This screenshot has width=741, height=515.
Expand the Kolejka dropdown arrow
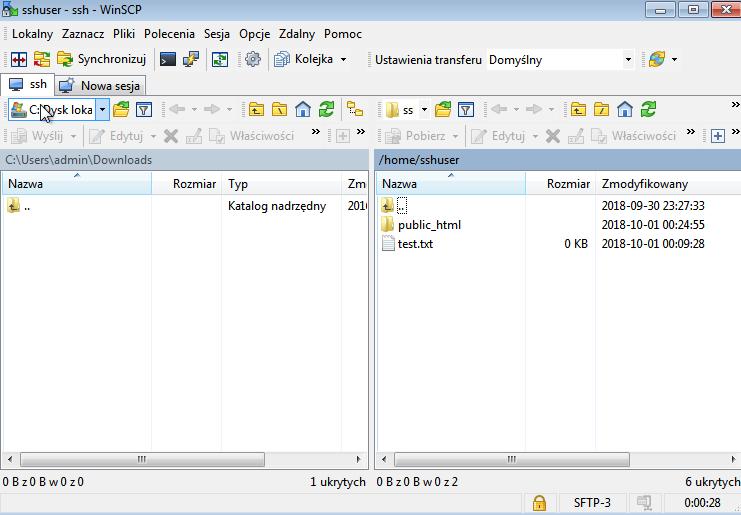344,60
